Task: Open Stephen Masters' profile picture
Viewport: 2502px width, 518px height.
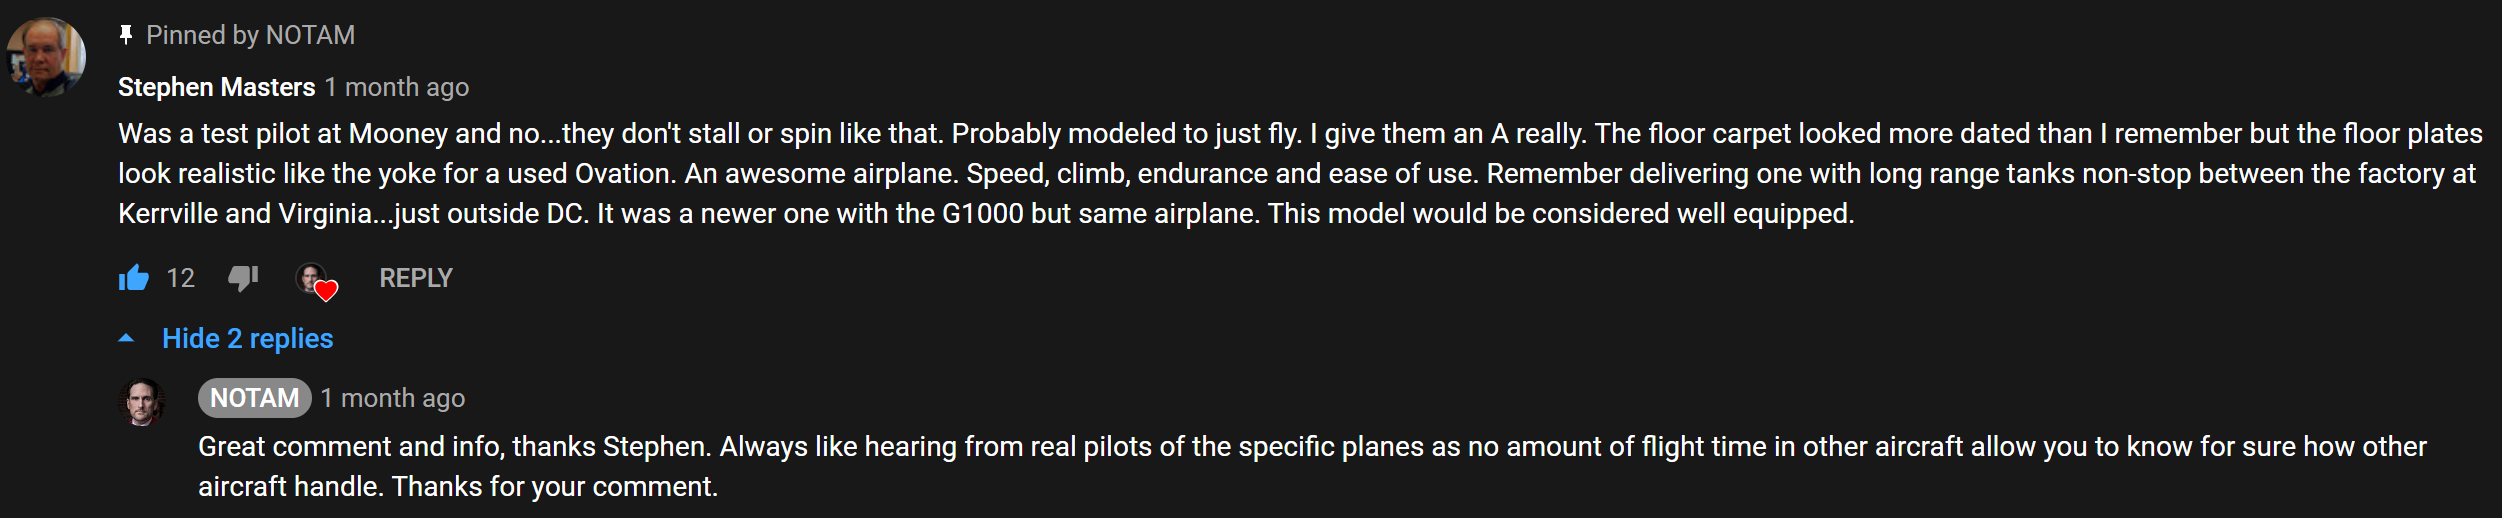Action: [46, 57]
